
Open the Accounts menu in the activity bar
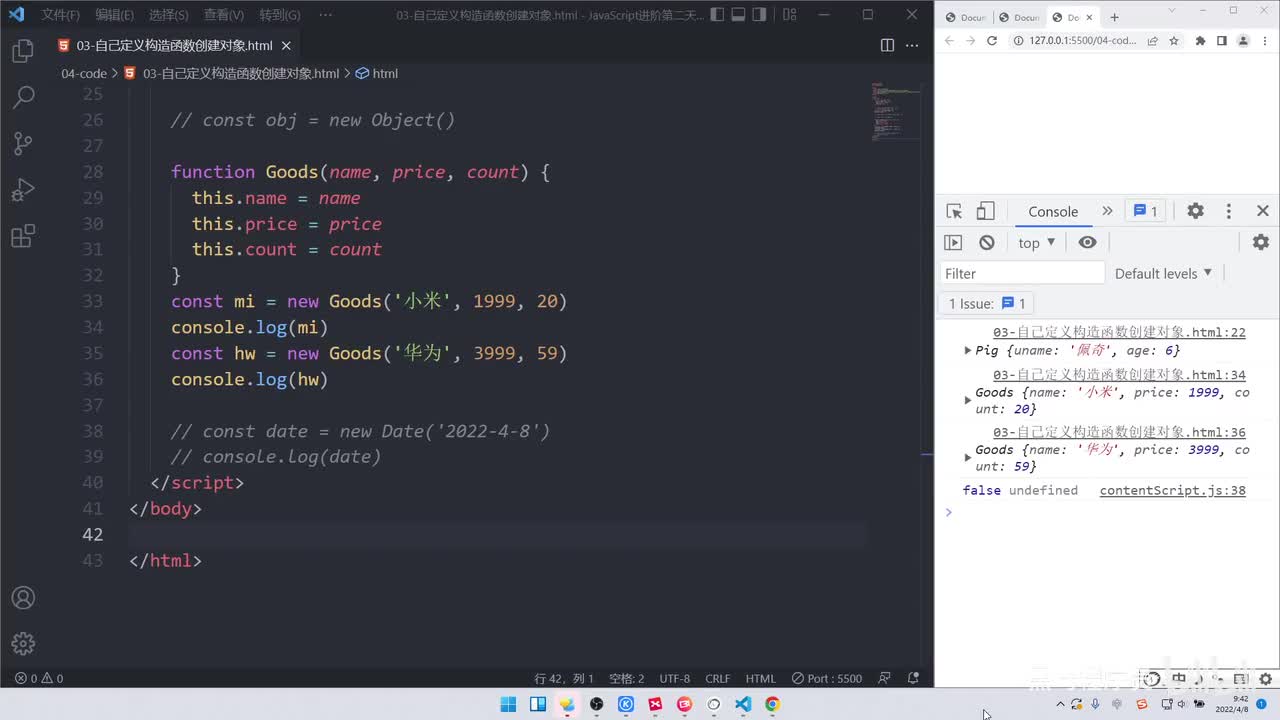pyautogui.click(x=23, y=598)
